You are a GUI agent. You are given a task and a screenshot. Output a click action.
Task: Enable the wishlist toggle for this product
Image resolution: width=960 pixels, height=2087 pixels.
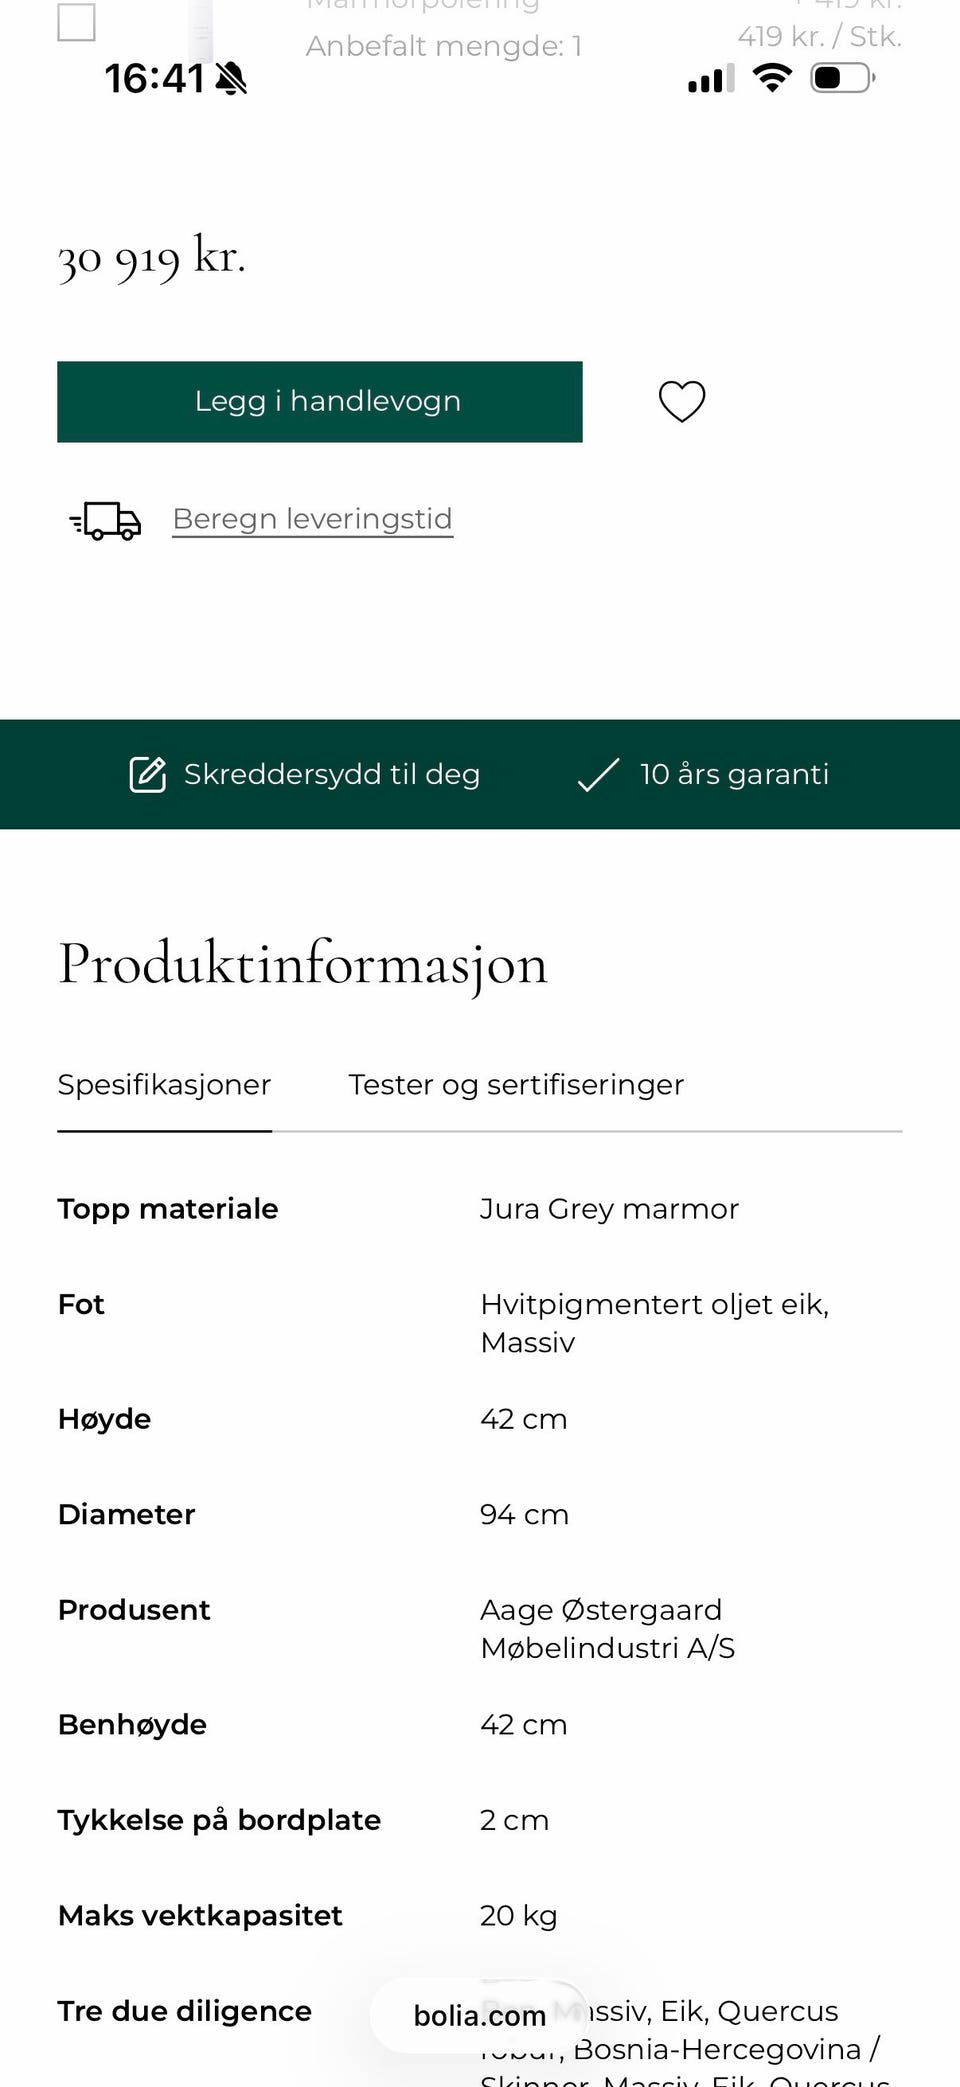click(682, 402)
